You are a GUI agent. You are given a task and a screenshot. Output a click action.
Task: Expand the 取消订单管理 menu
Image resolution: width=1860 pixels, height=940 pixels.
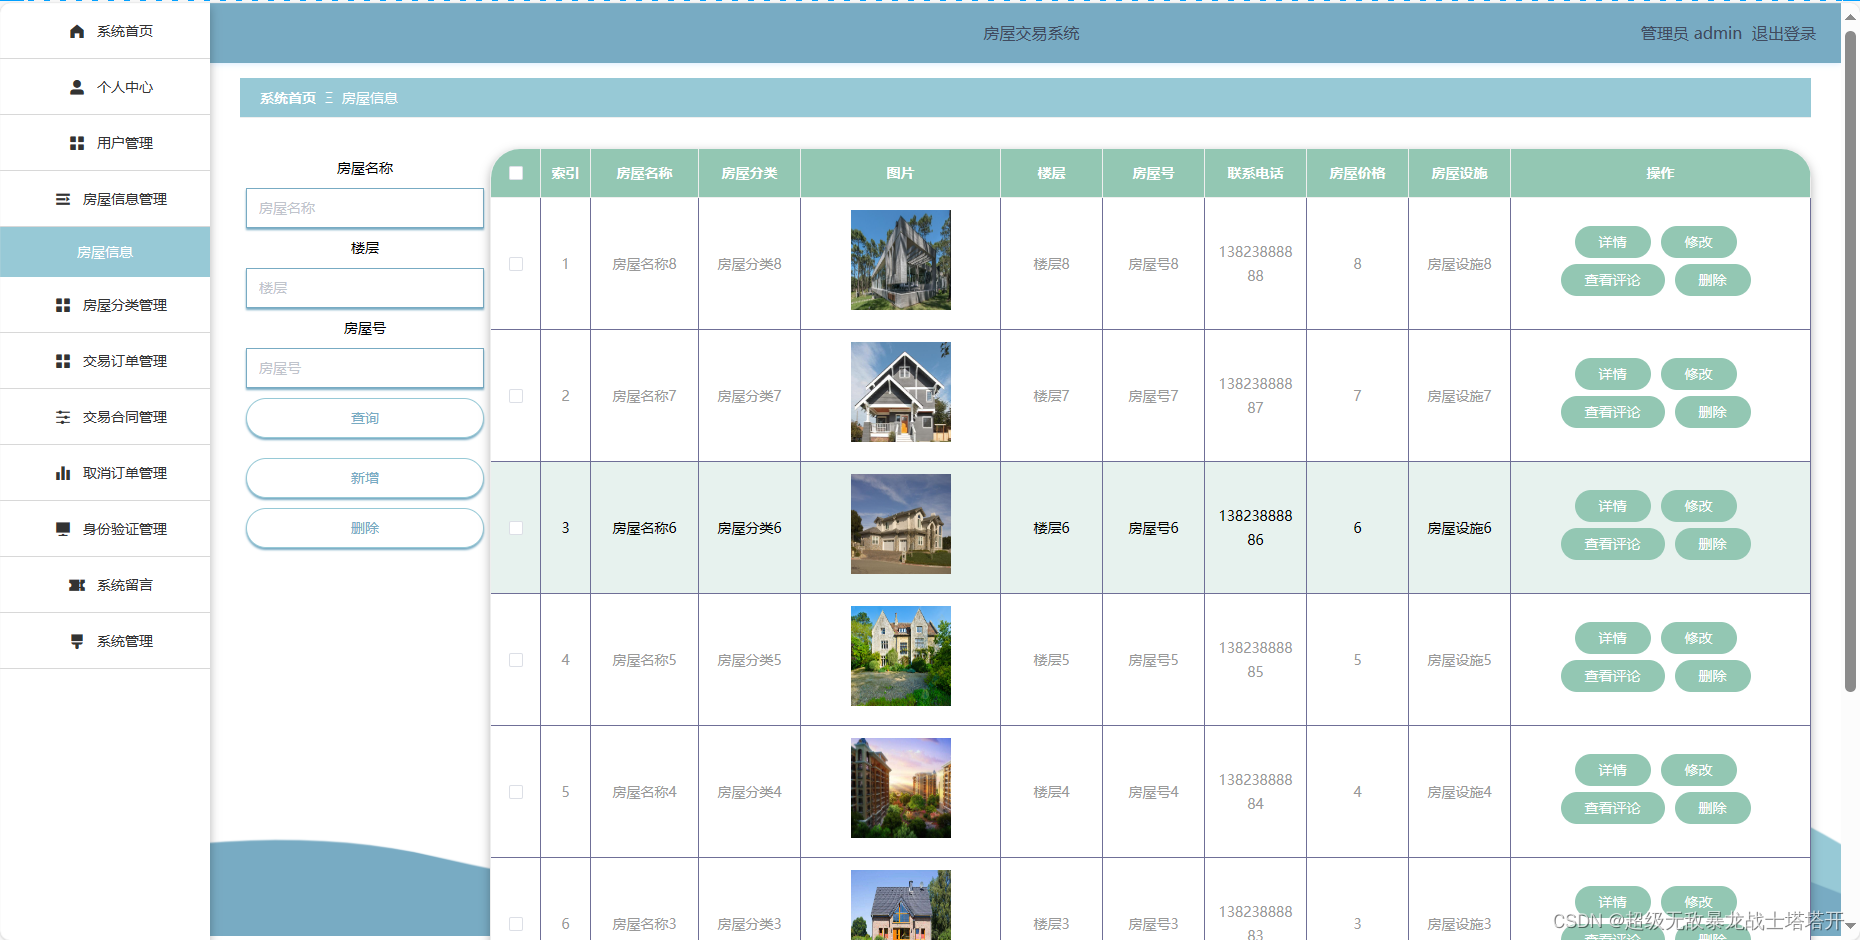pyautogui.click(x=105, y=473)
